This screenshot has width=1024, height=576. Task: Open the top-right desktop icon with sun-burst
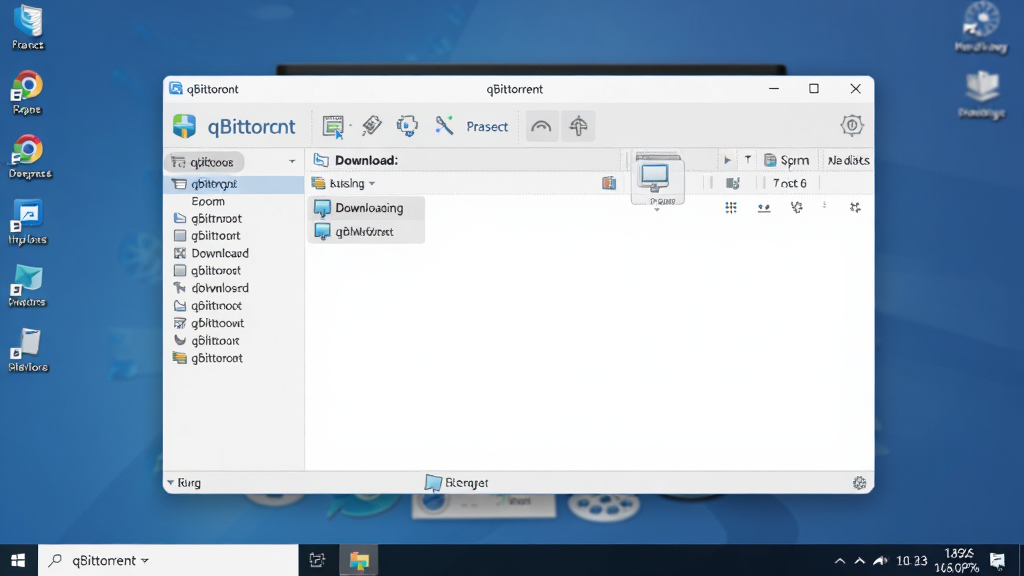[x=981, y=27]
